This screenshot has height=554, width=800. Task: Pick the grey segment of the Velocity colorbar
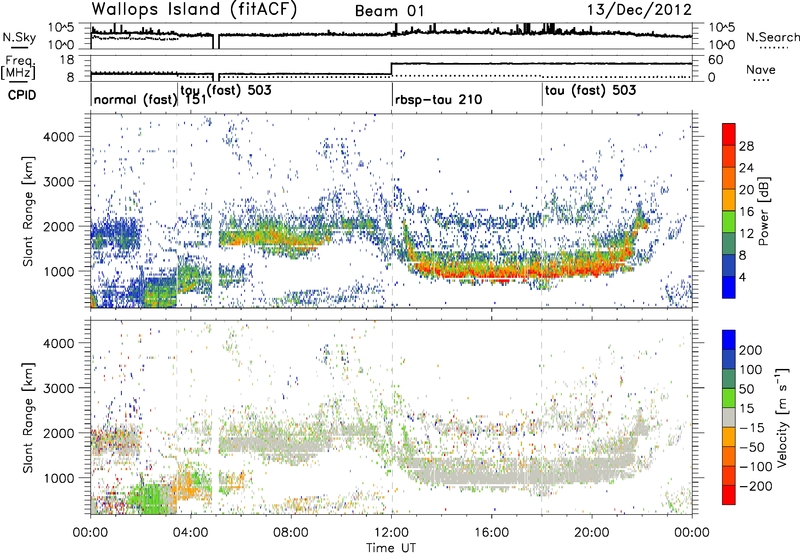(729, 417)
